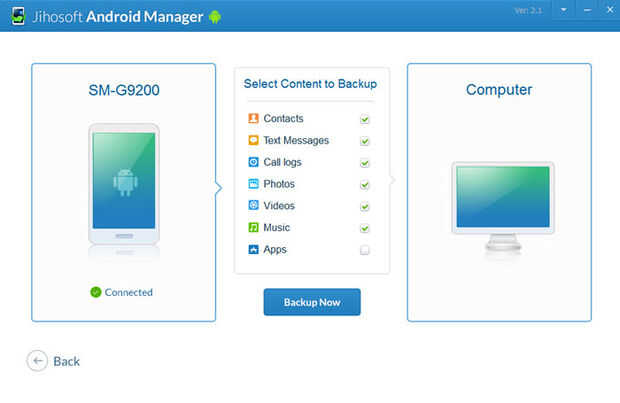
Task: Uncheck the Contacts checkbox
Action: [365, 119]
